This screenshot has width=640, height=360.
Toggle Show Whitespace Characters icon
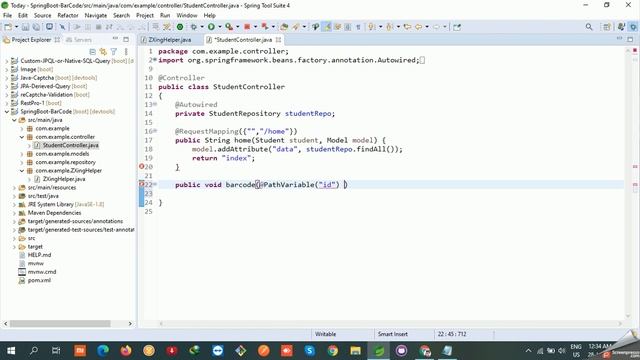point(358,27)
